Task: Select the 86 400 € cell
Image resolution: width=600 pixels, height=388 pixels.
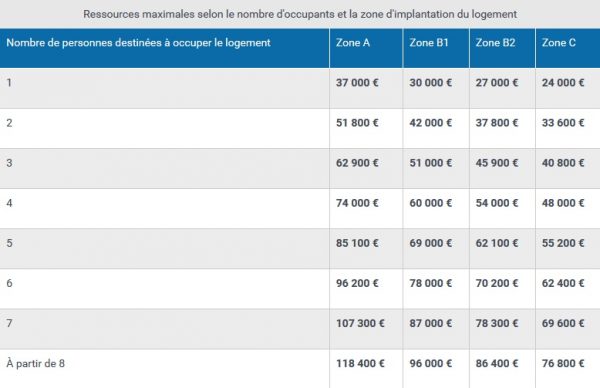Action: click(x=502, y=368)
